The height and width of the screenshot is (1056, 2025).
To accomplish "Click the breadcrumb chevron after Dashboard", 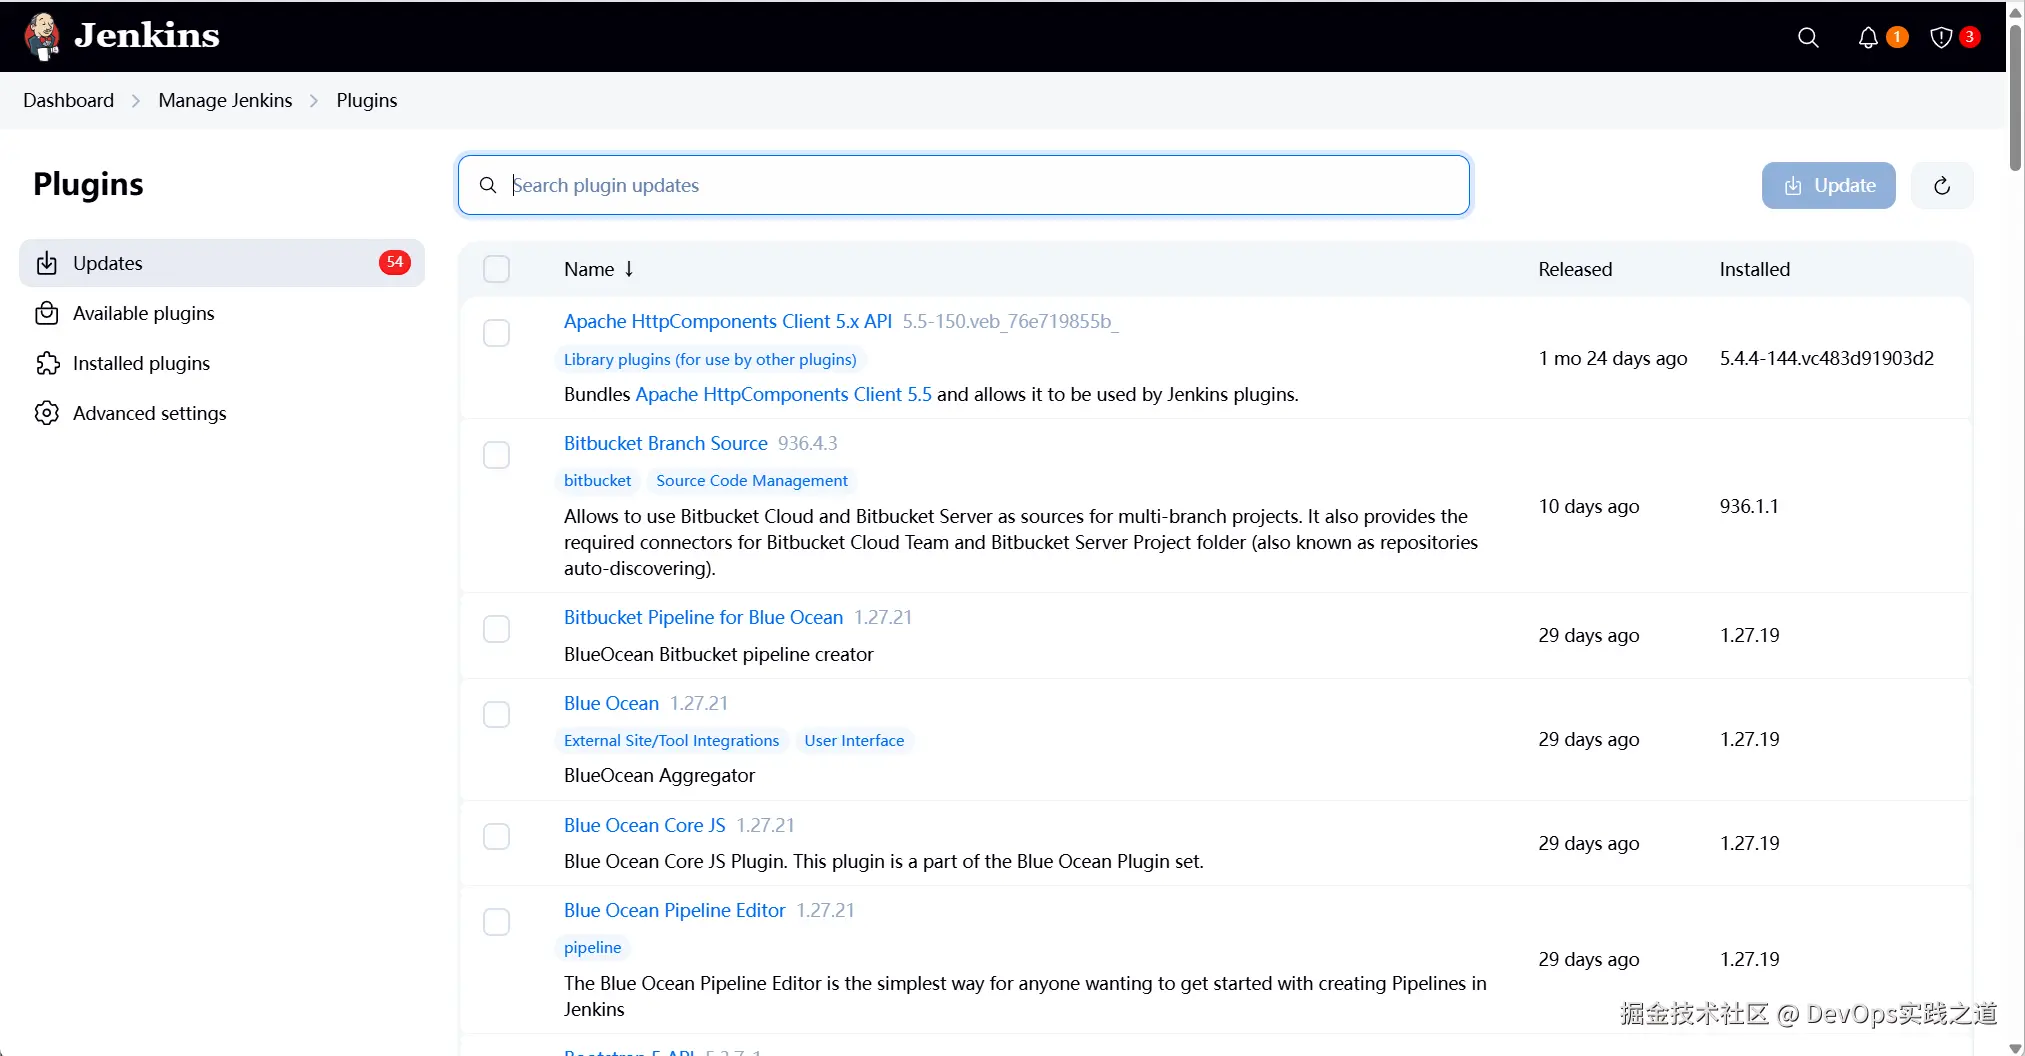I will click(x=136, y=101).
